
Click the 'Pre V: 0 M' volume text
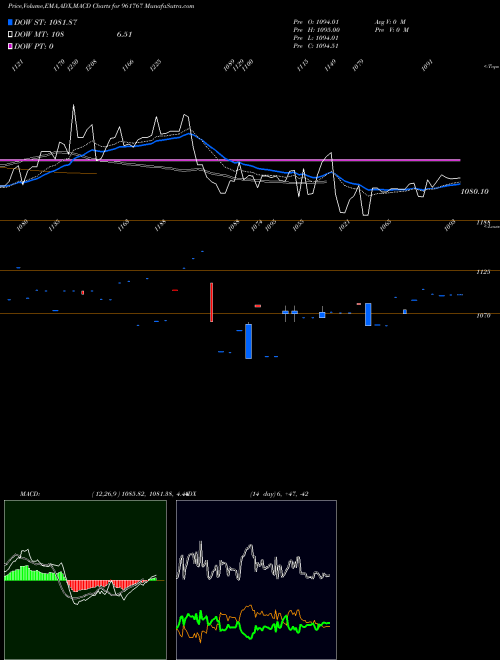392,30
